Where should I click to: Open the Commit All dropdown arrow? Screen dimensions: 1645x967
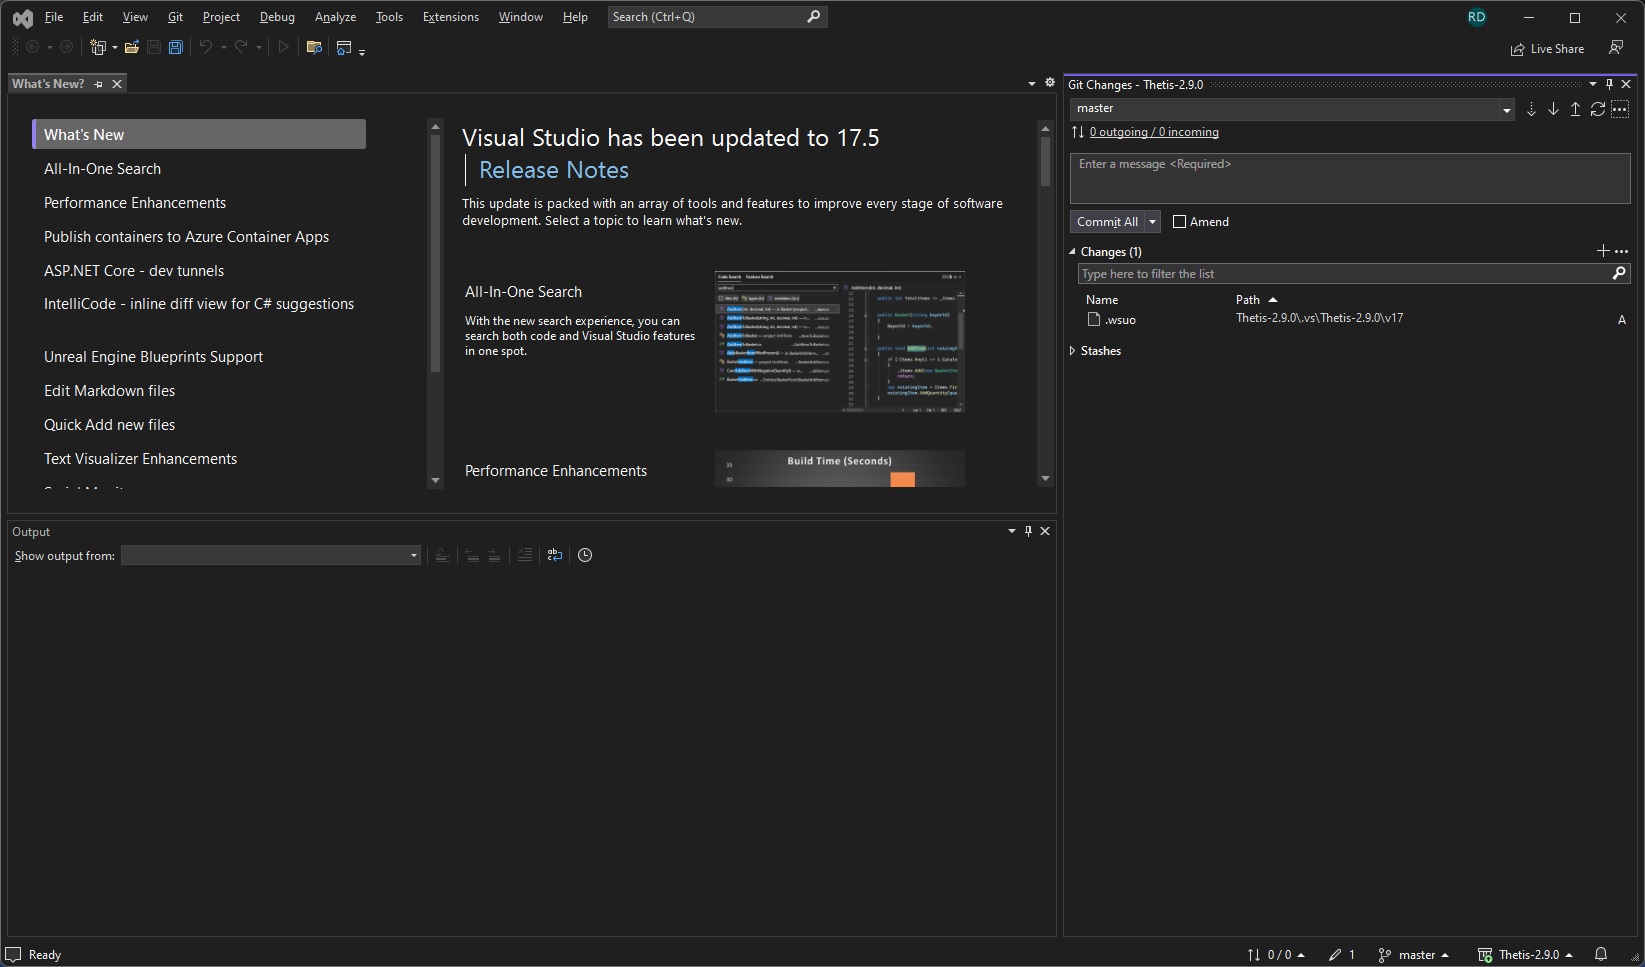coord(1152,222)
